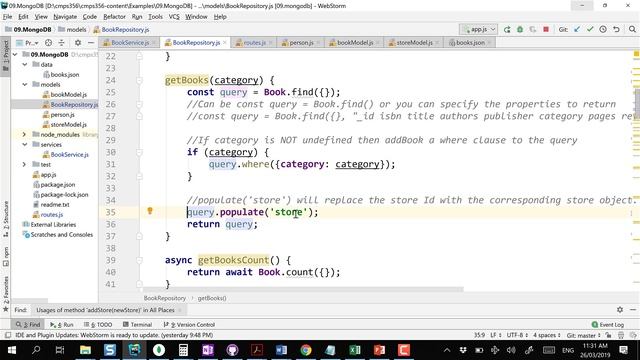Open the Navigate menu
The height and width of the screenshot is (360, 640).
click(x=65, y=17)
